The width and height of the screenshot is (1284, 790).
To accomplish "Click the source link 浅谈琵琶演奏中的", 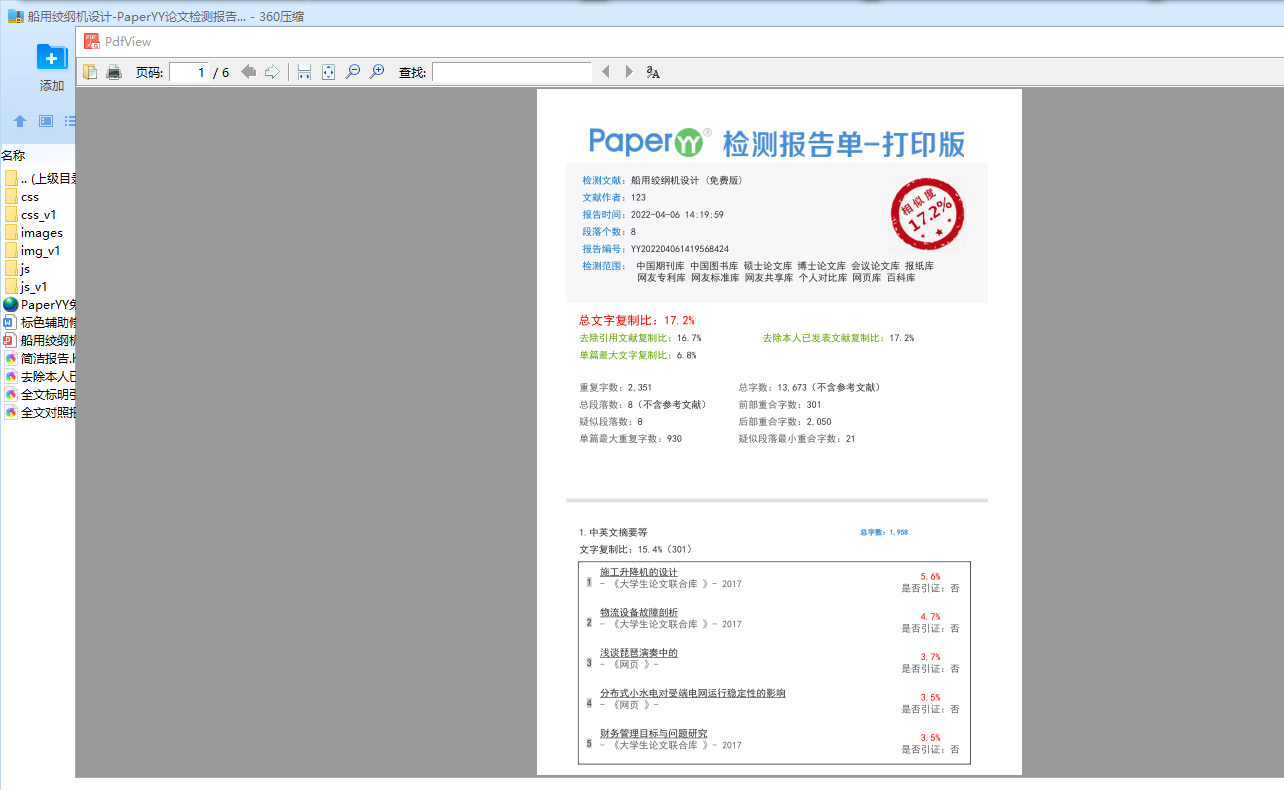I will [639, 653].
